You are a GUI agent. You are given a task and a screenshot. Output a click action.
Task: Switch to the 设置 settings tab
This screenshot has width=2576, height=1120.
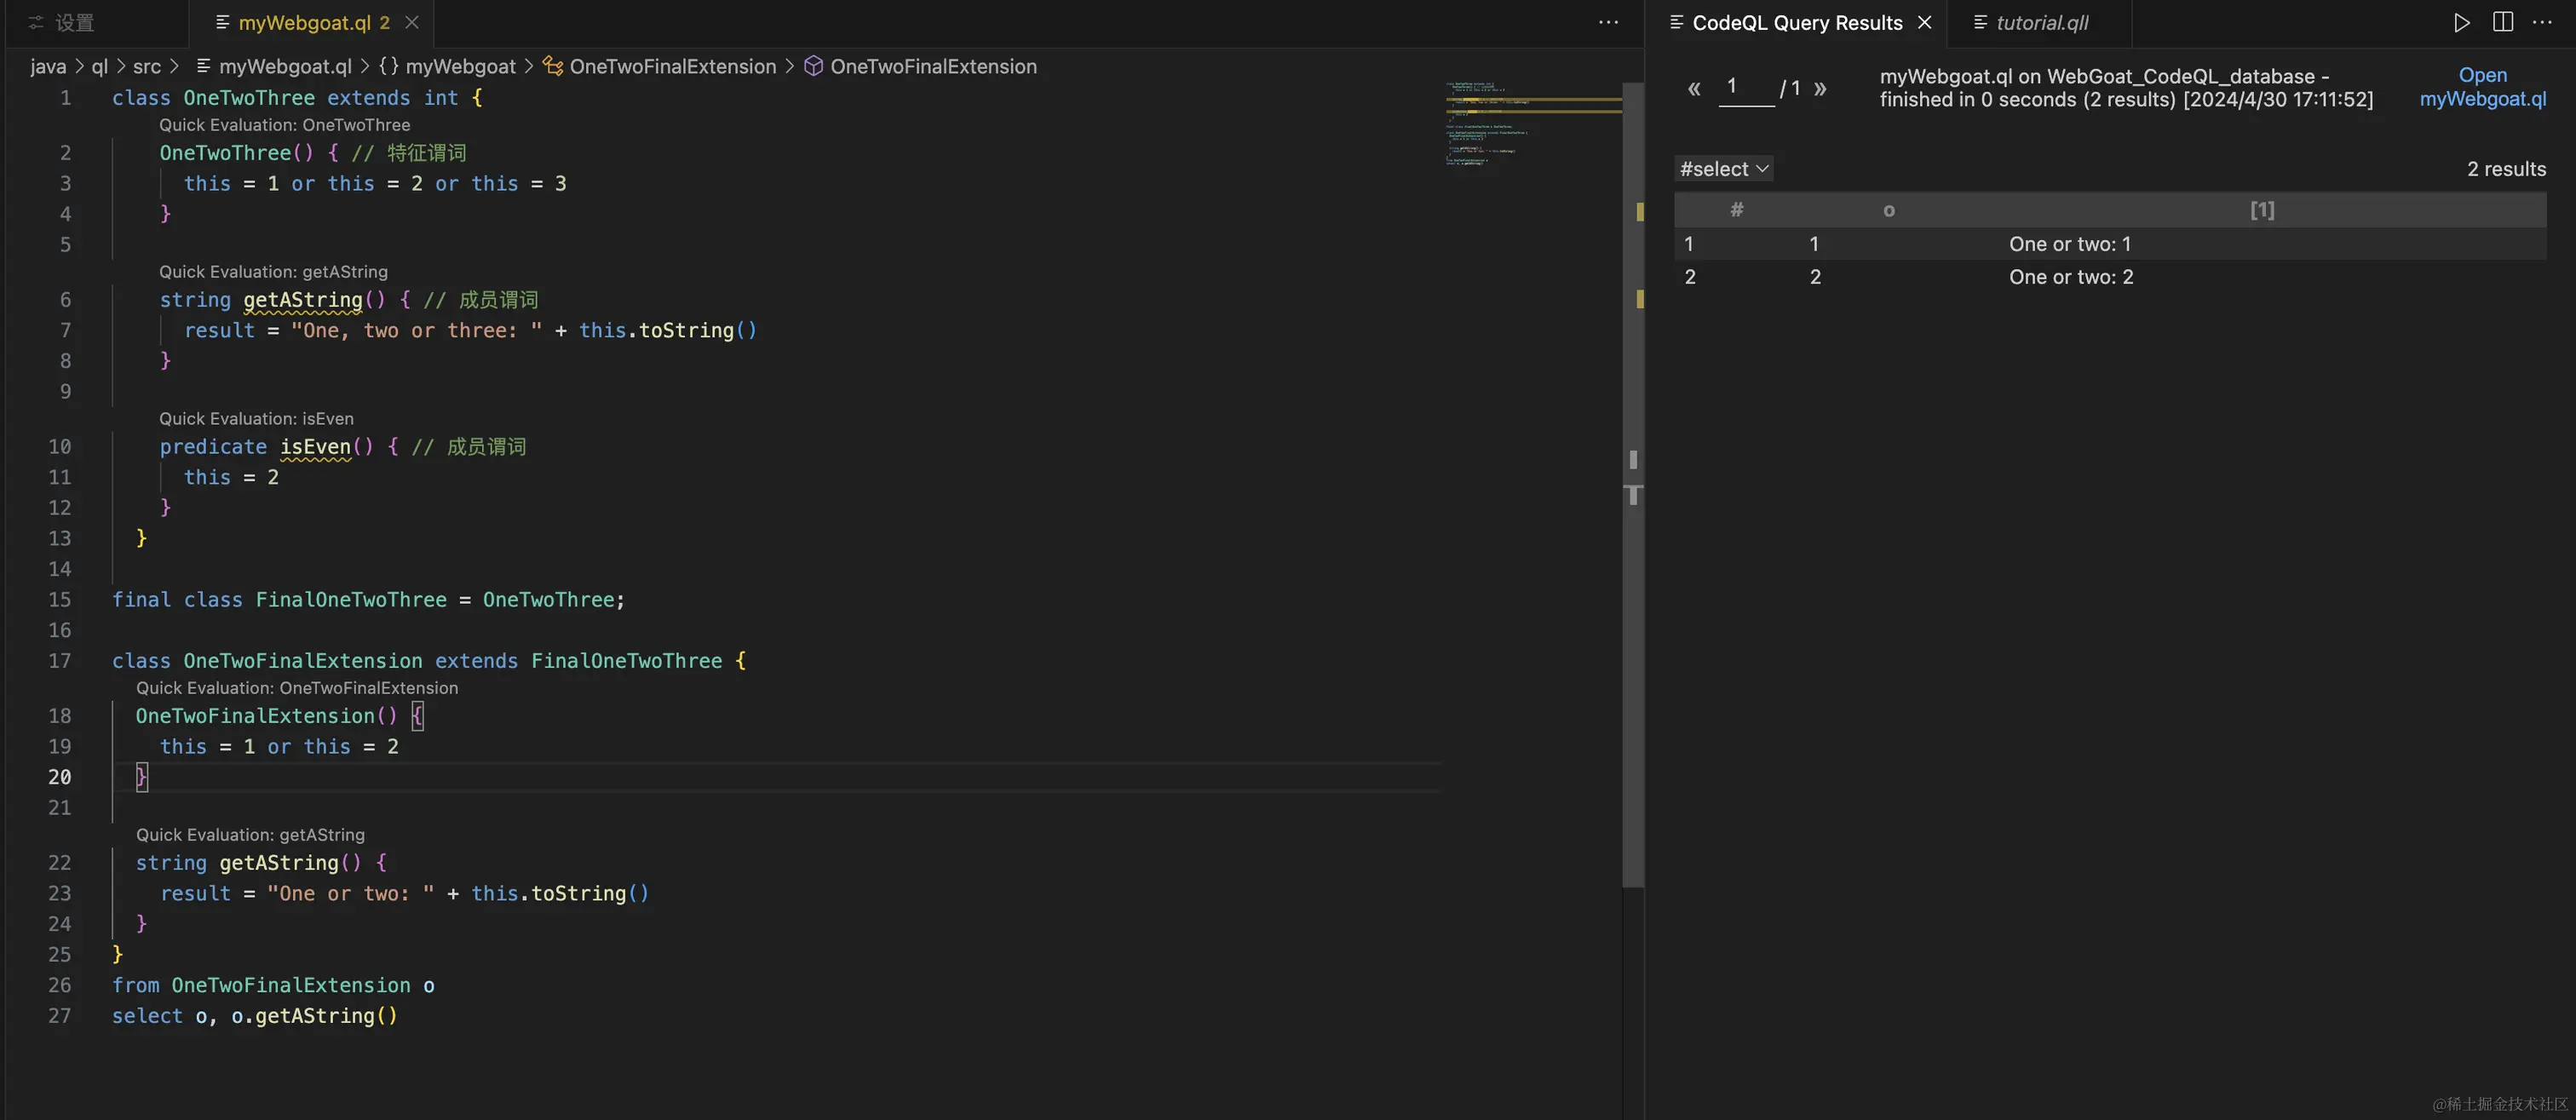coord(62,22)
